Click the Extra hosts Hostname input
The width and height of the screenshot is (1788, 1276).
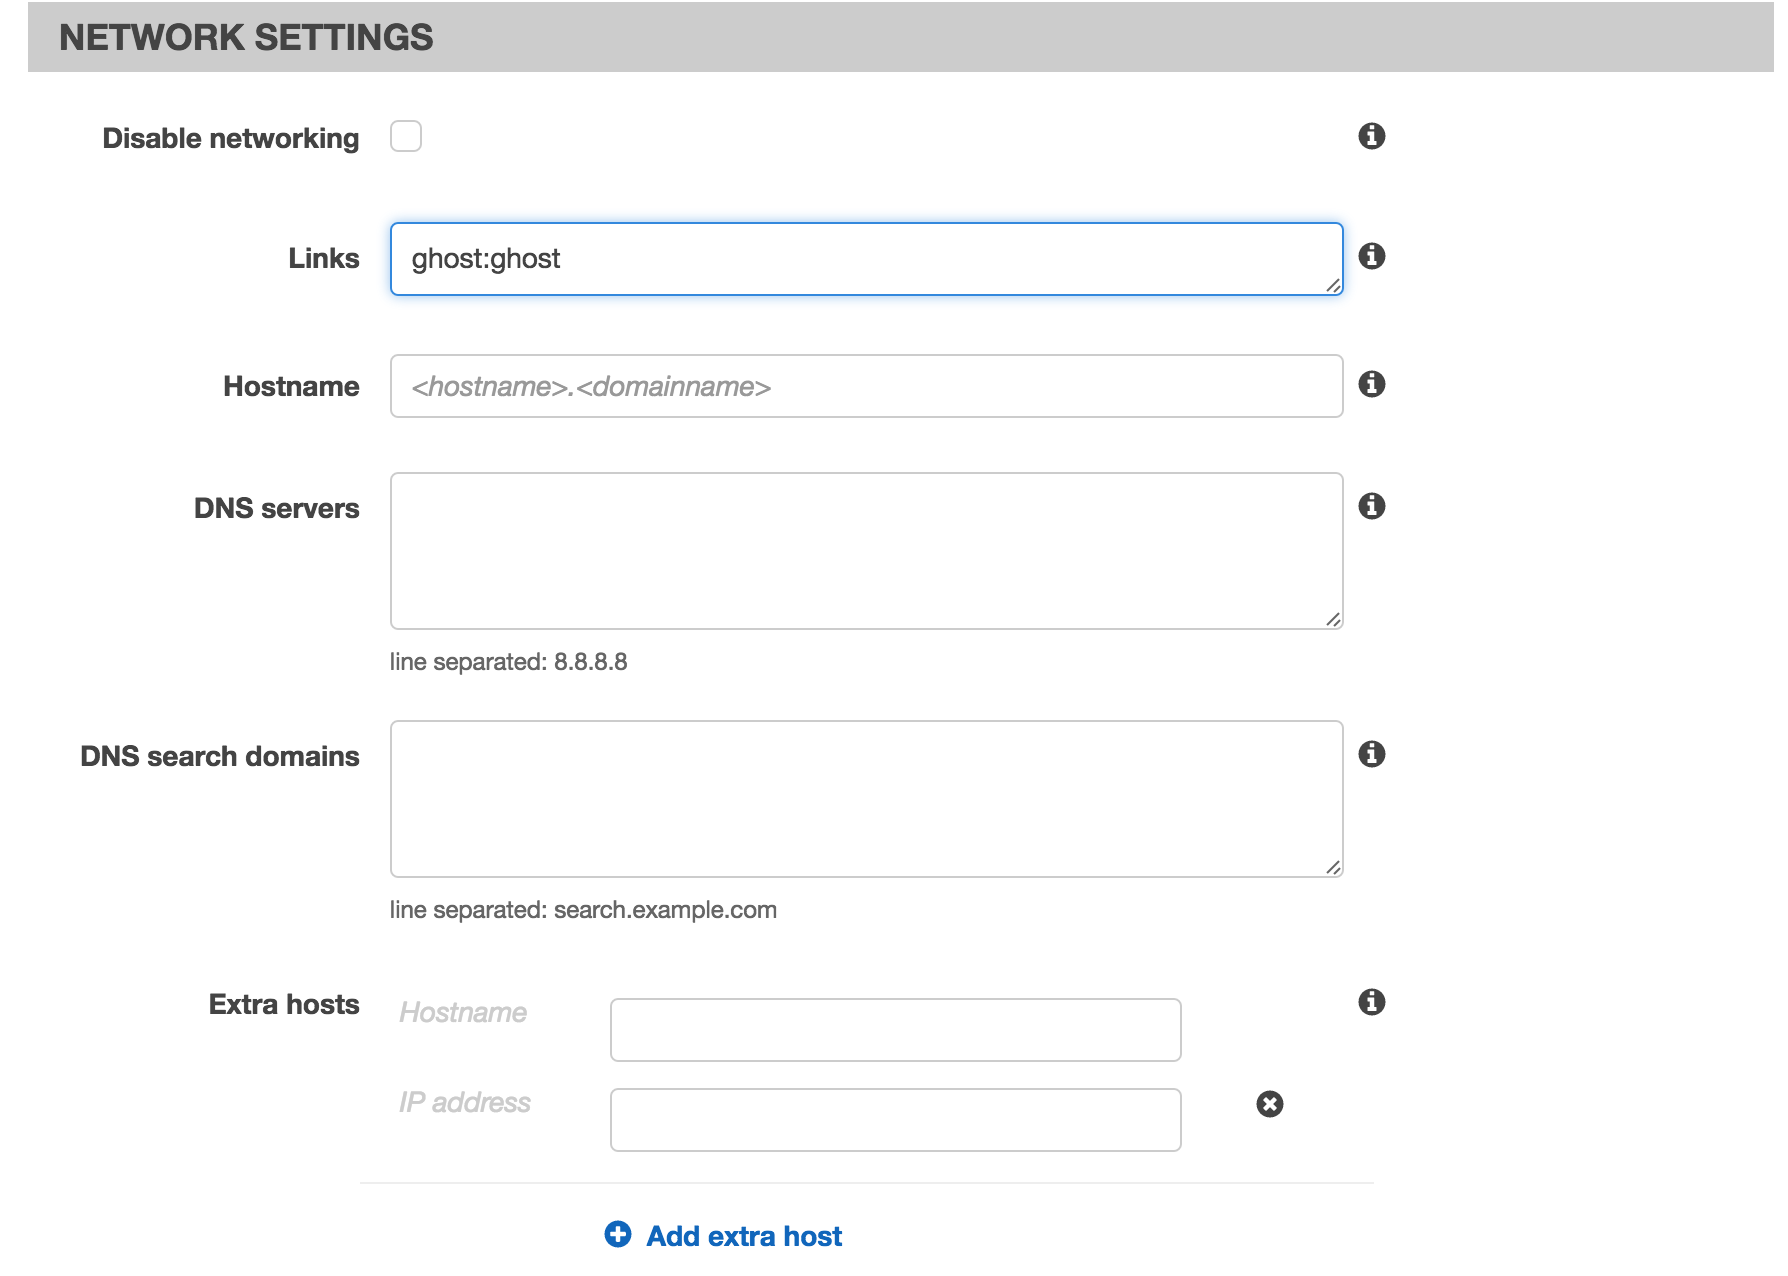(896, 1030)
